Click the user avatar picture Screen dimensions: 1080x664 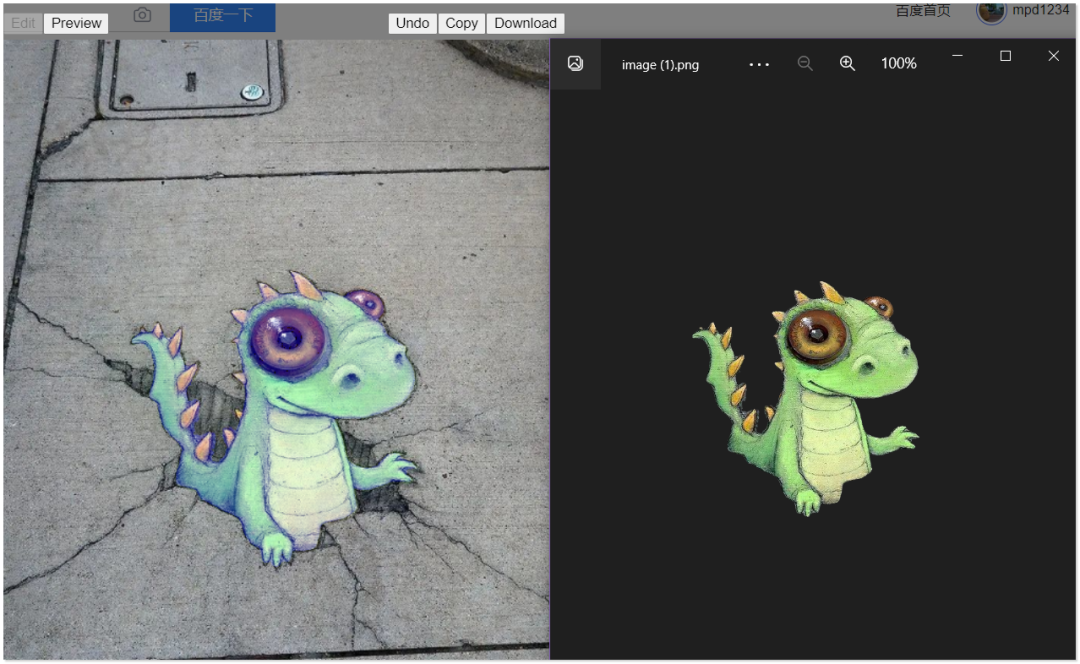[991, 11]
